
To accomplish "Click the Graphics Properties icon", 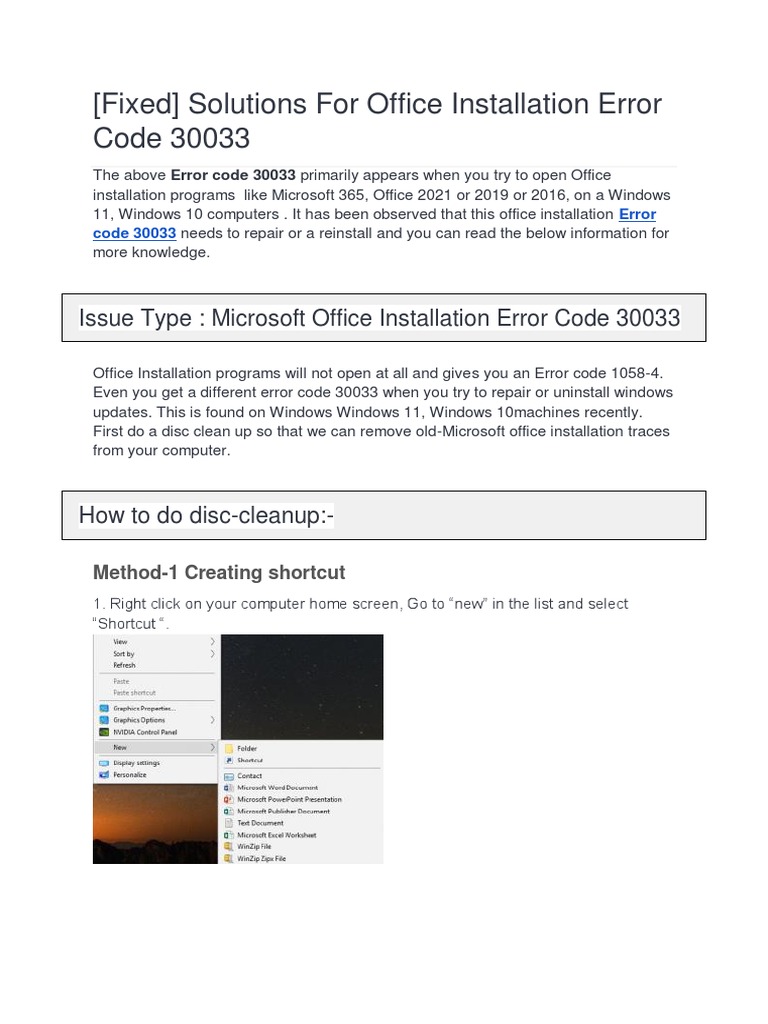I will click(x=104, y=709).
